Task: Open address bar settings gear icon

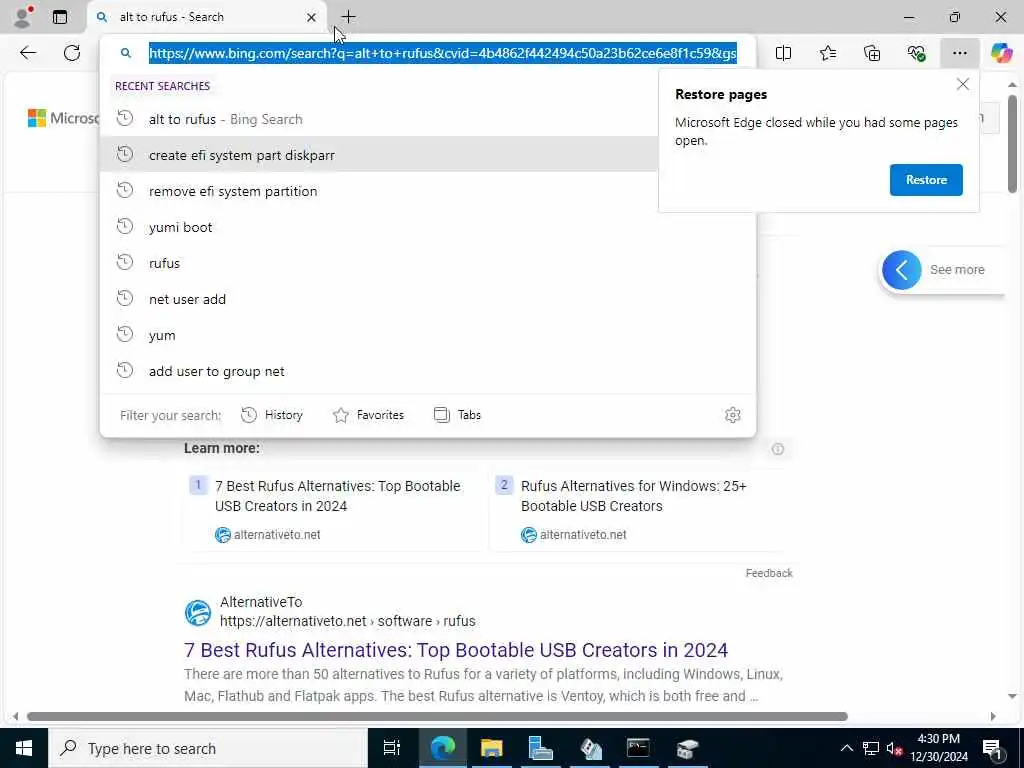Action: tap(733, 415)
